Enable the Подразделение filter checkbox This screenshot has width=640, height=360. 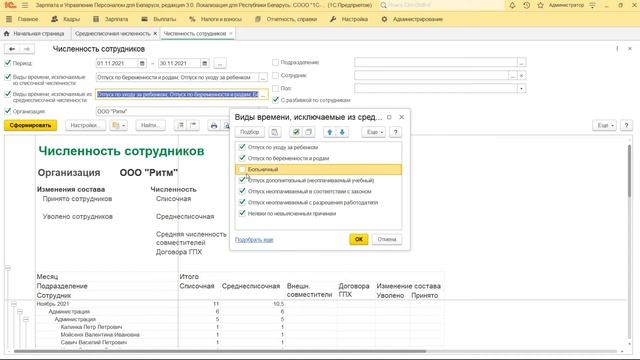(x=276, y=62)
